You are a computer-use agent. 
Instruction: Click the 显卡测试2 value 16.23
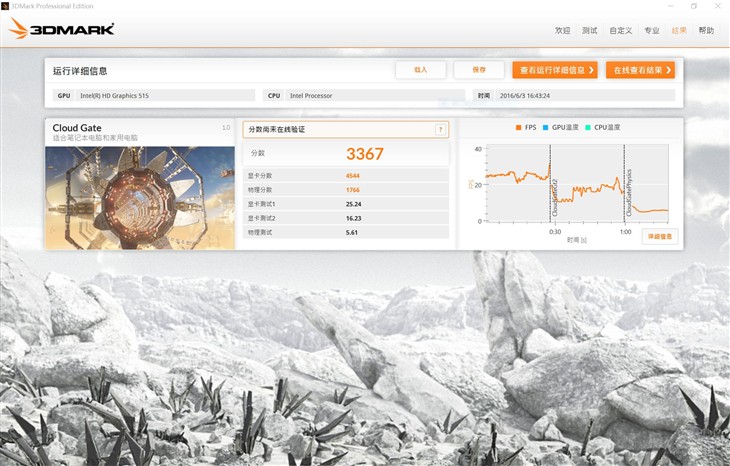pyautogui.click(x=353, y=218)
